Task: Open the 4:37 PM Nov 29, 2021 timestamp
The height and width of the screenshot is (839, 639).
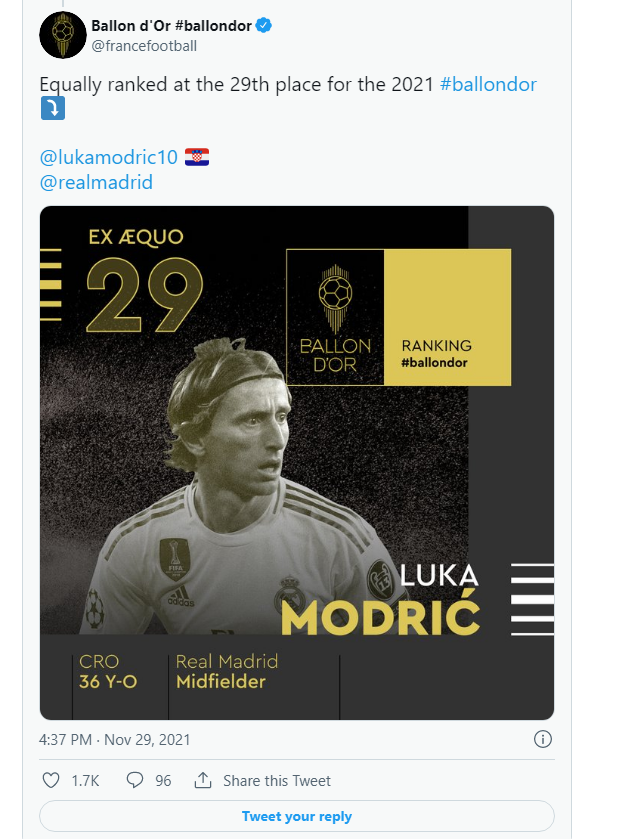Action: pyautogui.click(x=115, y=739)
